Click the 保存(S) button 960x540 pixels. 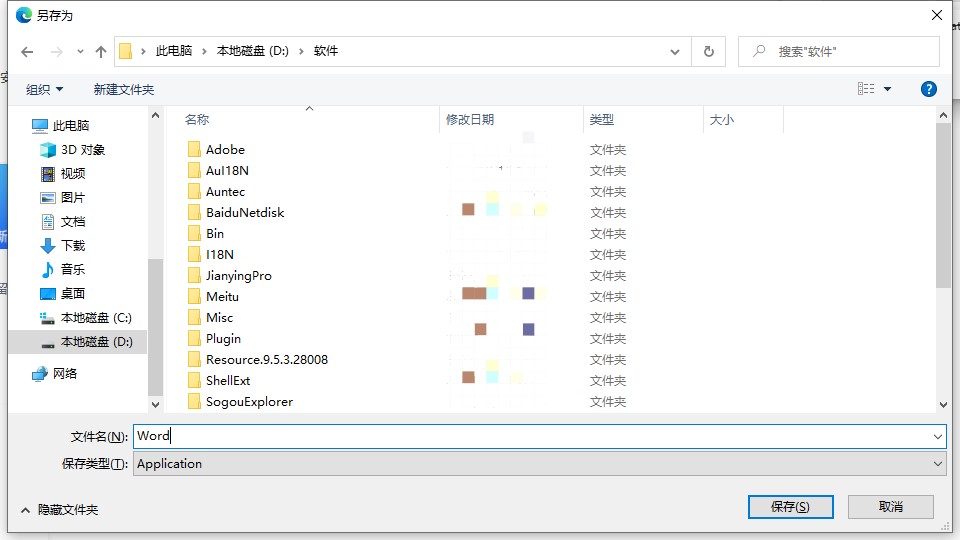click(789, 506)
